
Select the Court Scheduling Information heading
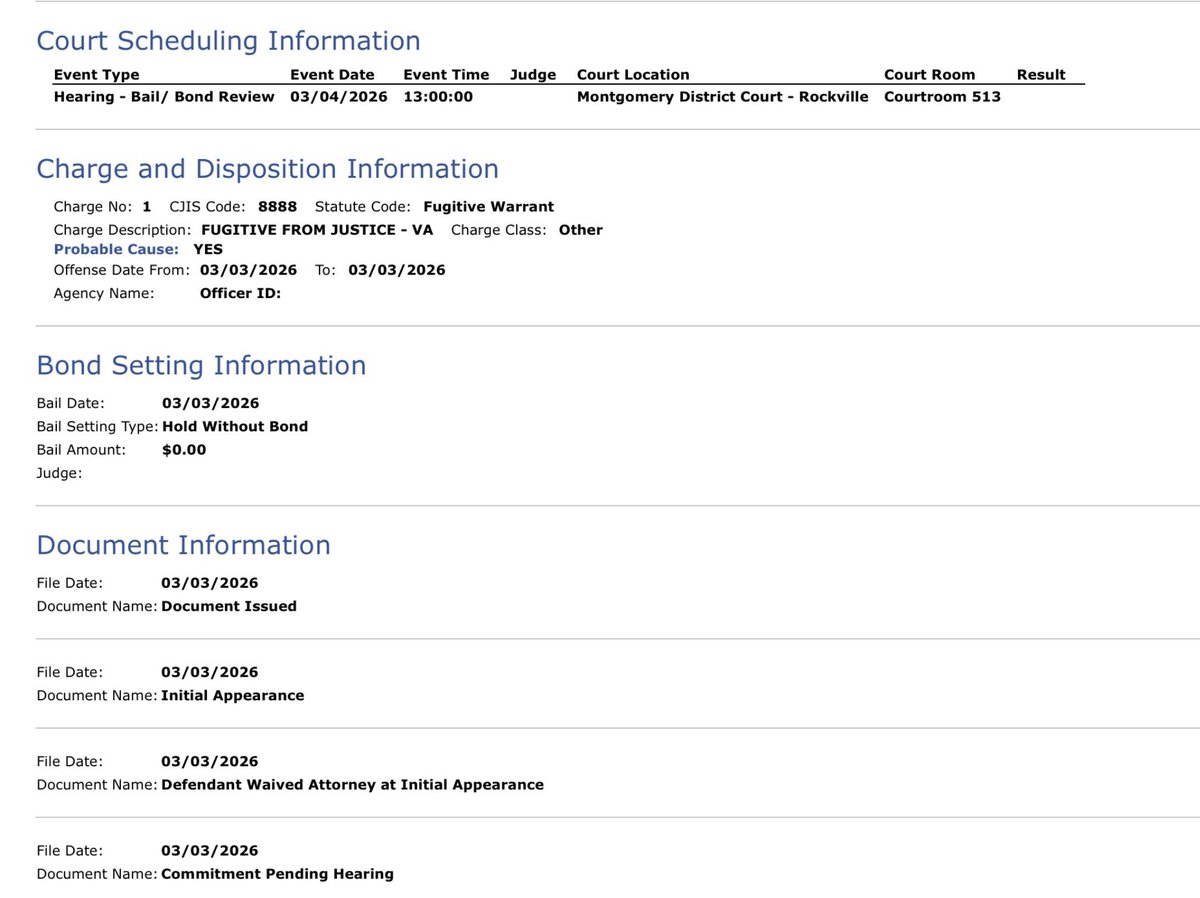click(228, 41)
